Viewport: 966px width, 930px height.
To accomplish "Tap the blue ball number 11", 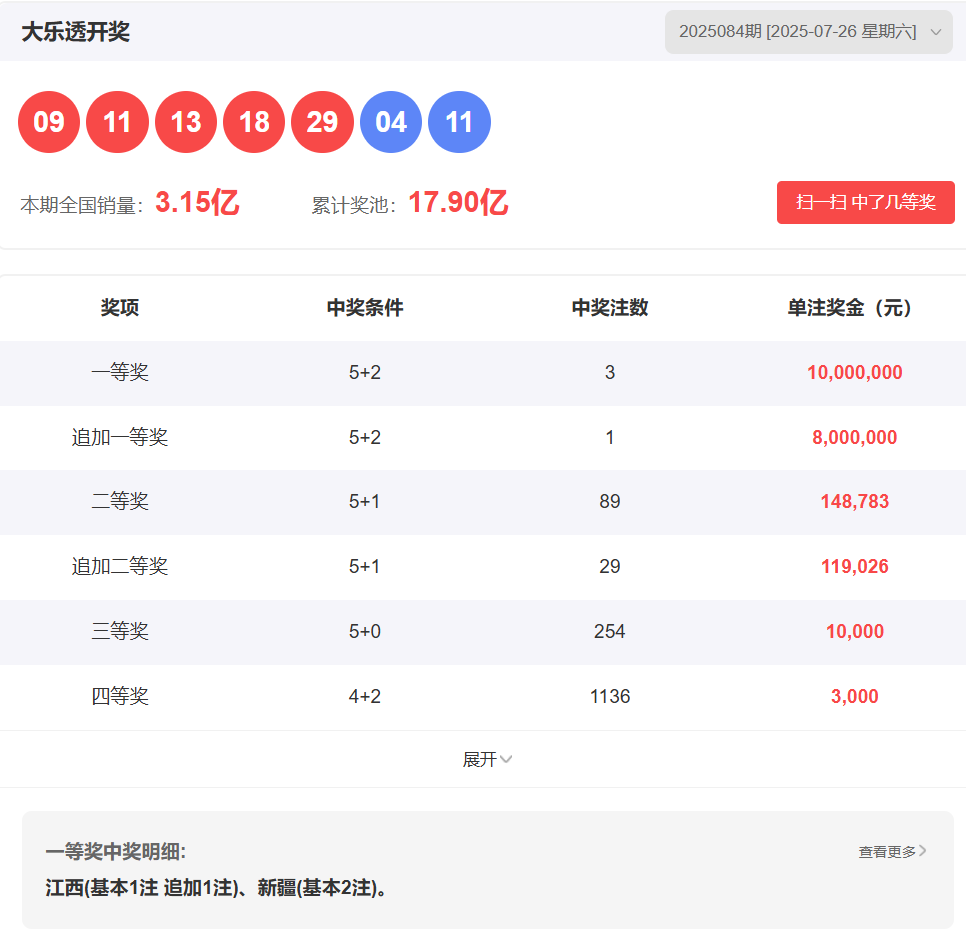I will 459,122.
